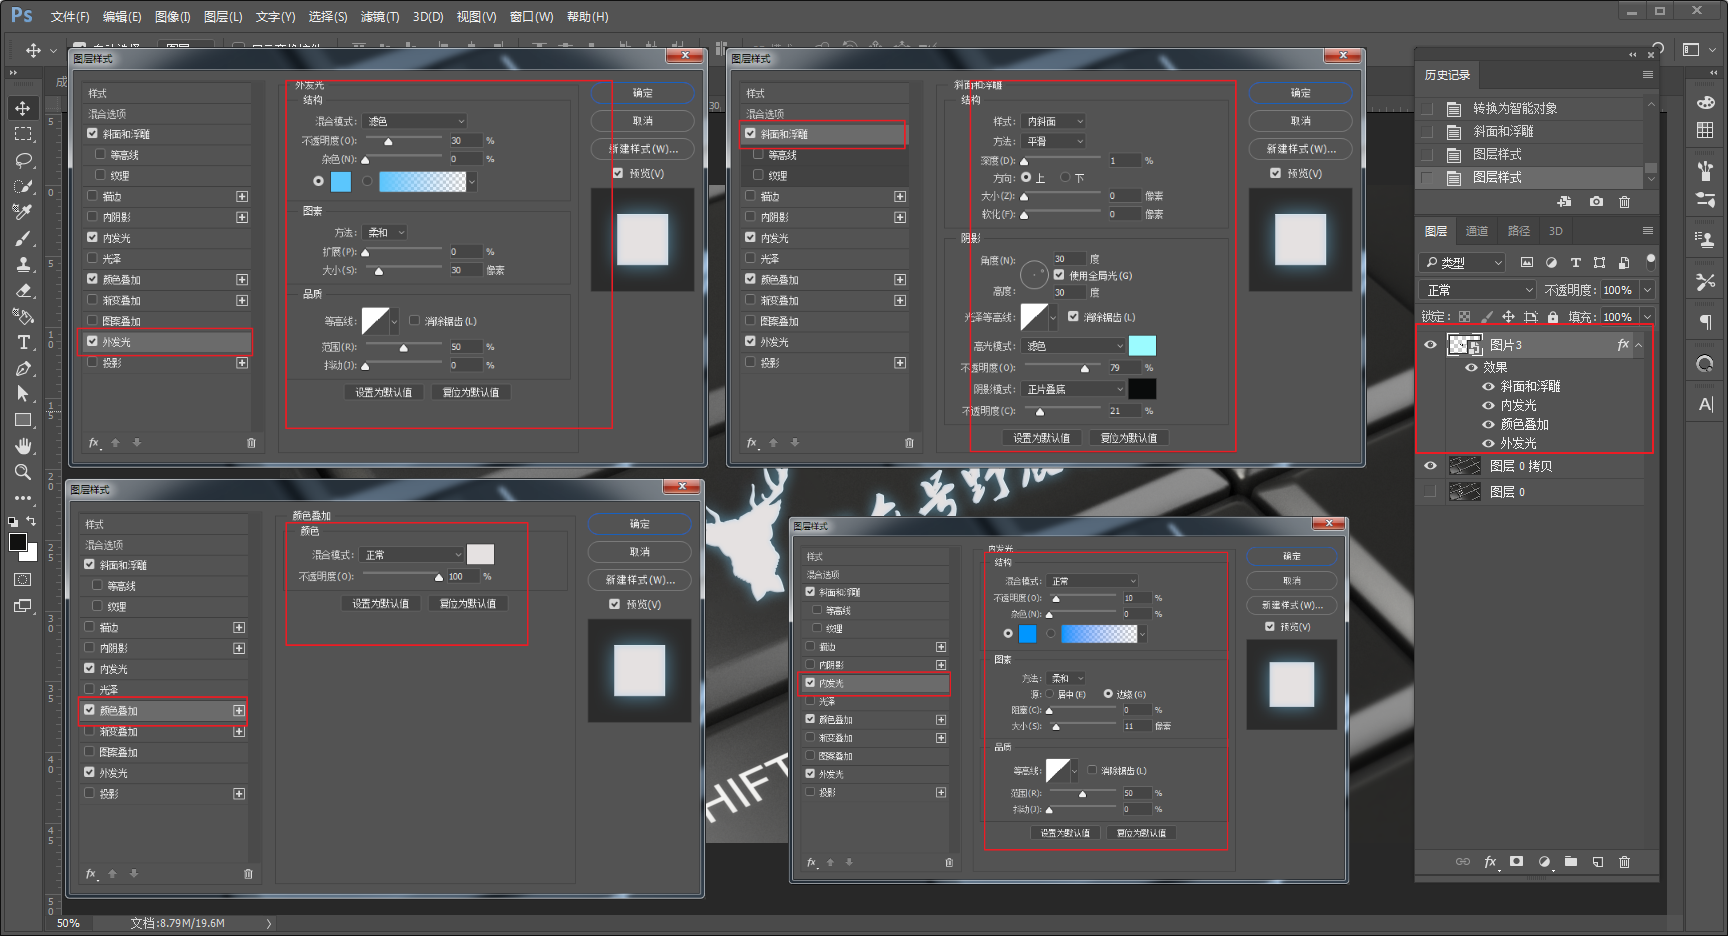Click 新建样式(W) in color overlay dialog

[639, 580]
